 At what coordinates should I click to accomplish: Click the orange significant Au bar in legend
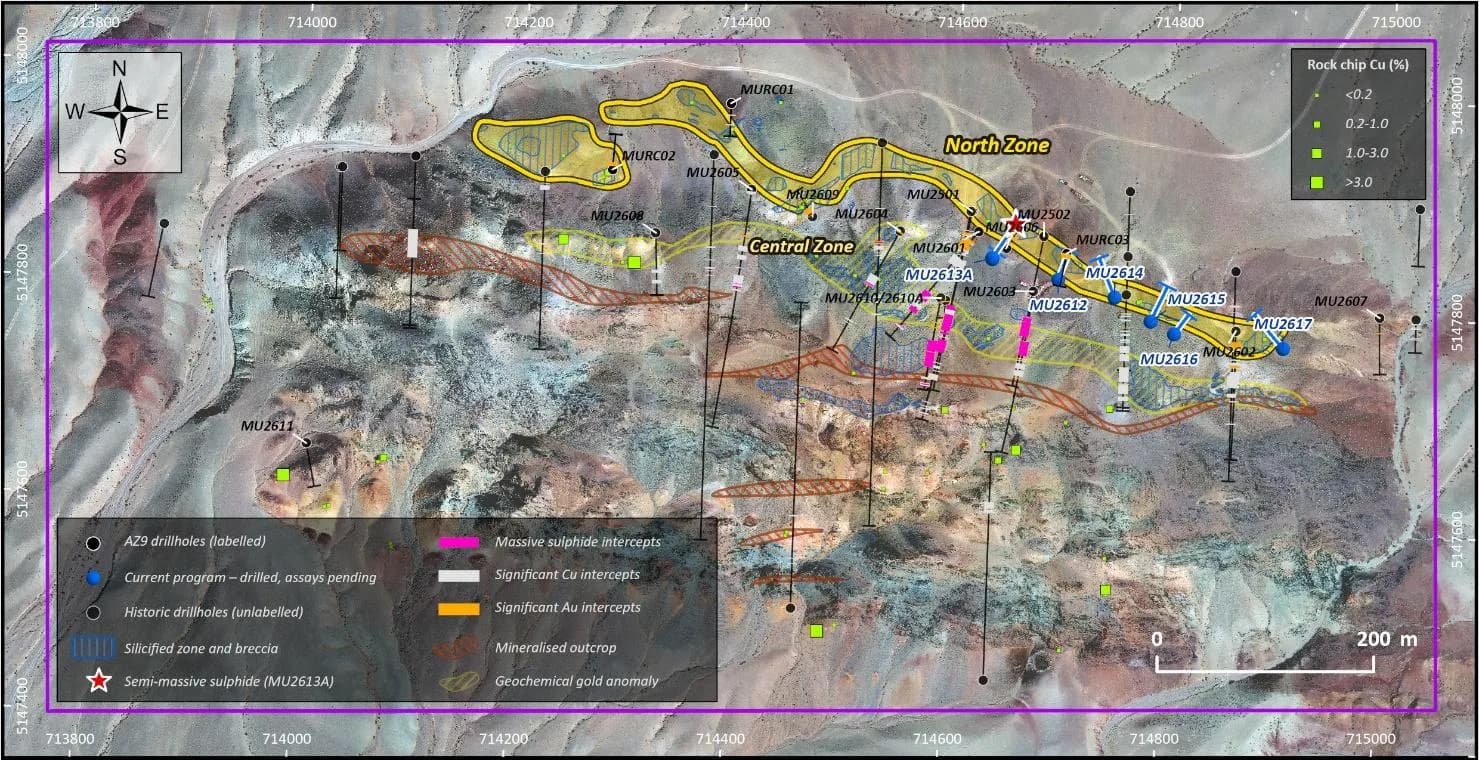point(459,608)
